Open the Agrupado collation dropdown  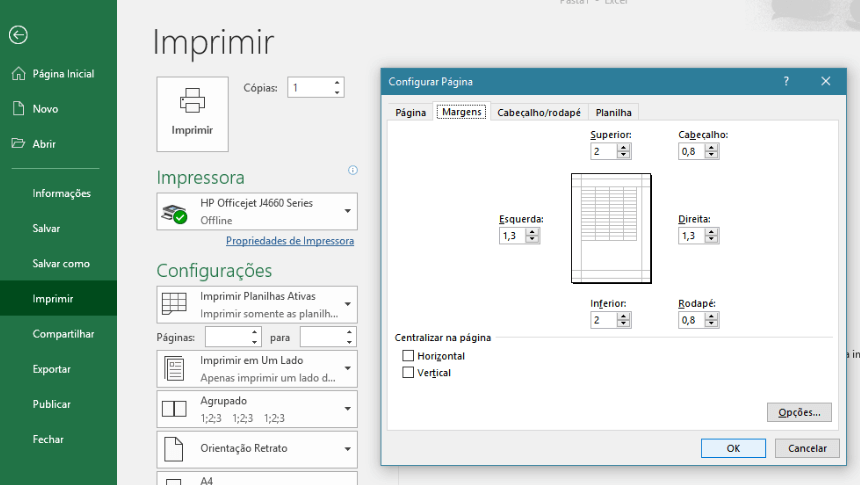point(347,408)
